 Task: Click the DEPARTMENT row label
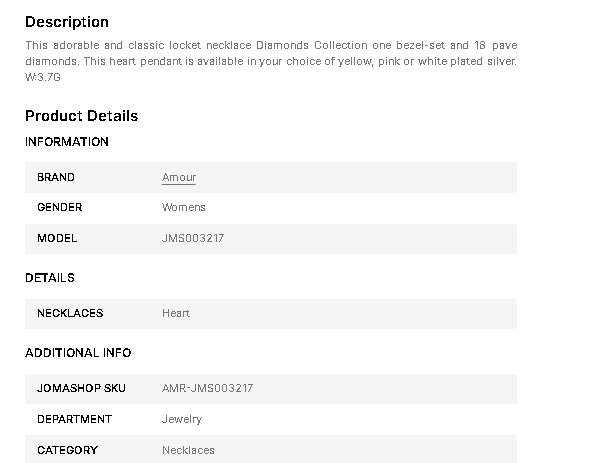click(74, 419)
